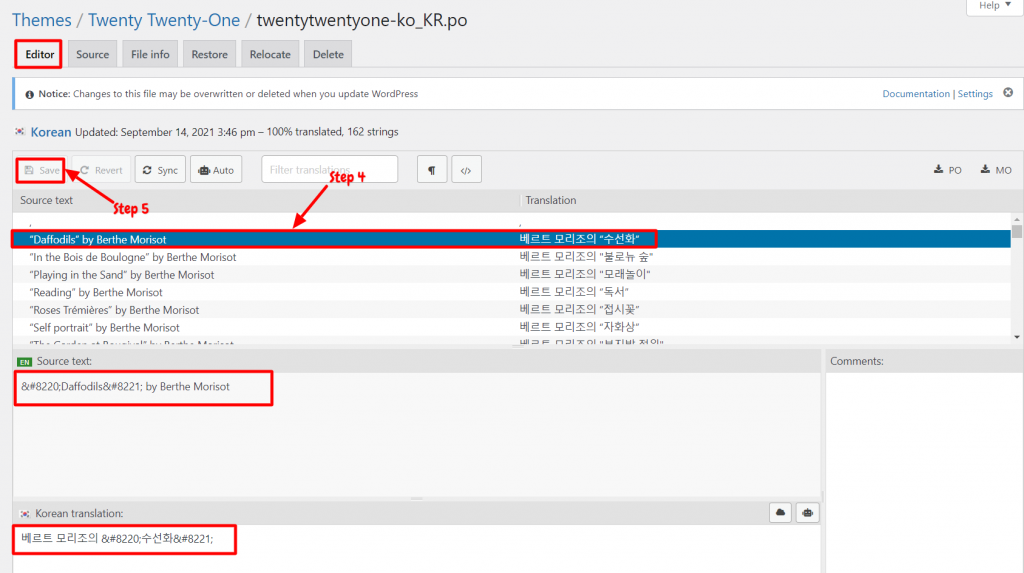Select “Reading” by Berthe Morisot row

[x=511, y=292]
